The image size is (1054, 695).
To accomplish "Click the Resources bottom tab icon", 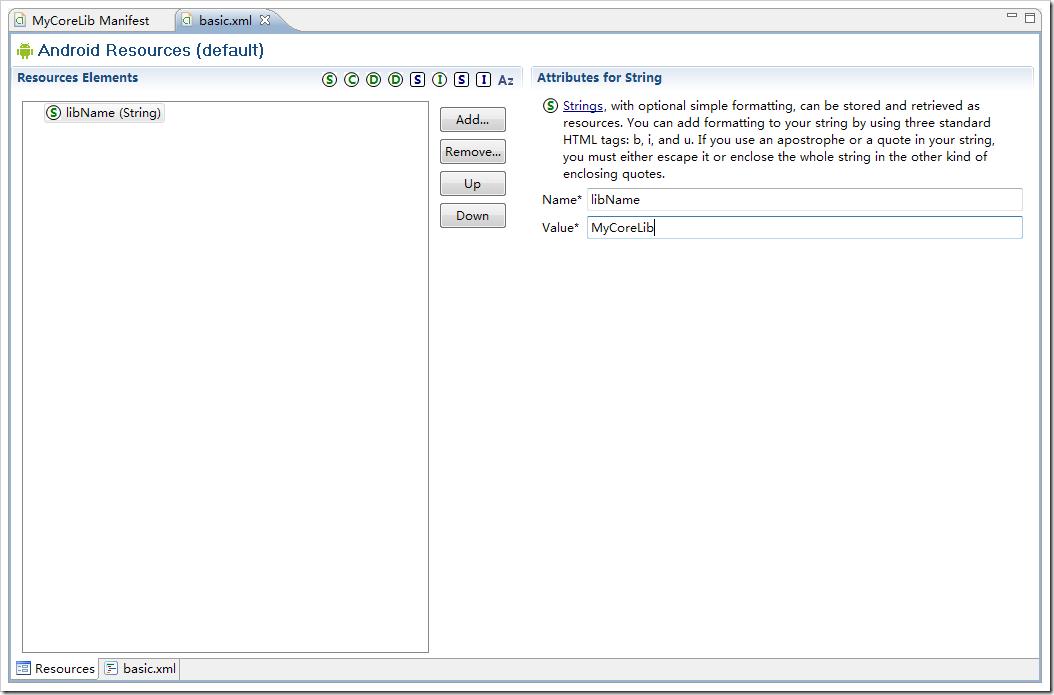I will pos(24,668).
